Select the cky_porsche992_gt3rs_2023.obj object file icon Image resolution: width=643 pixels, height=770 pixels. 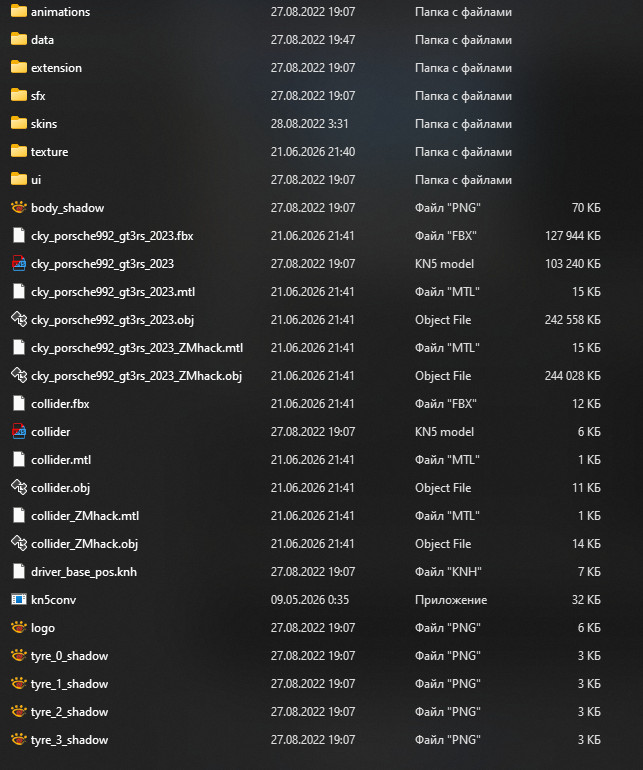pyautogui.click(x=19, y=319)
